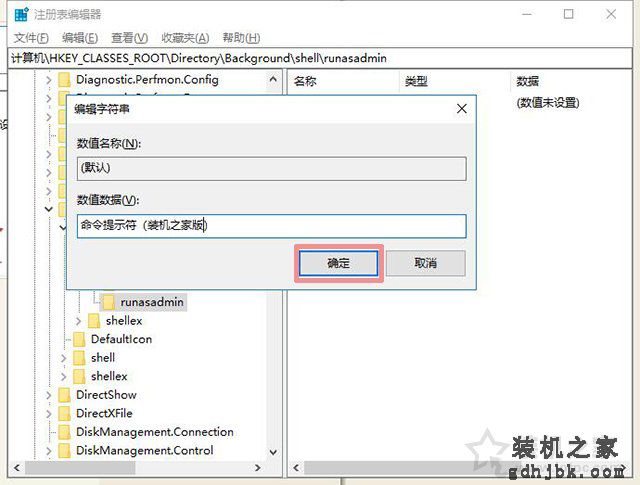Click the 确定 button in the dialog
640x485 pixels.
click(338, 263)
